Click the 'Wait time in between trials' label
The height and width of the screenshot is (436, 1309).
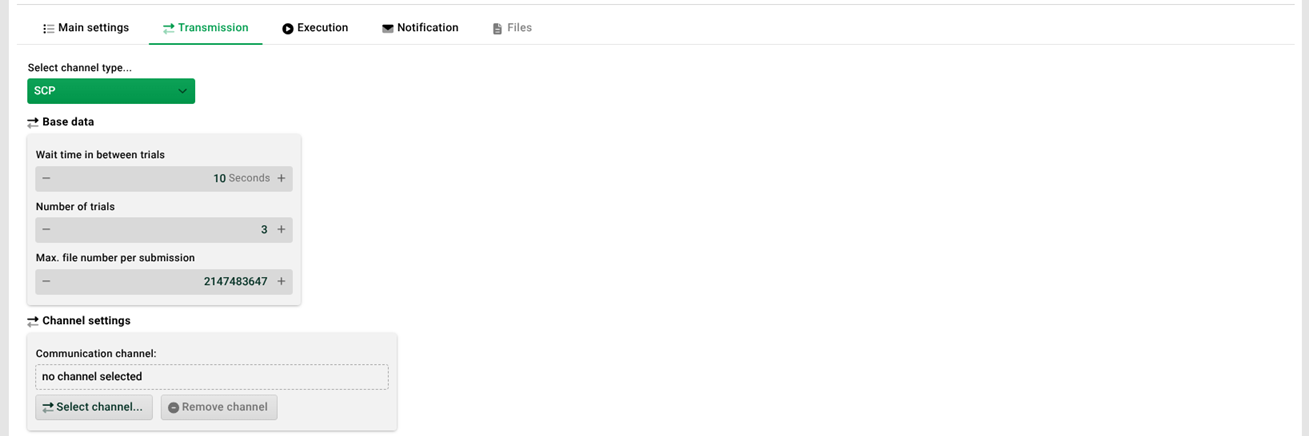pos(100,155)
